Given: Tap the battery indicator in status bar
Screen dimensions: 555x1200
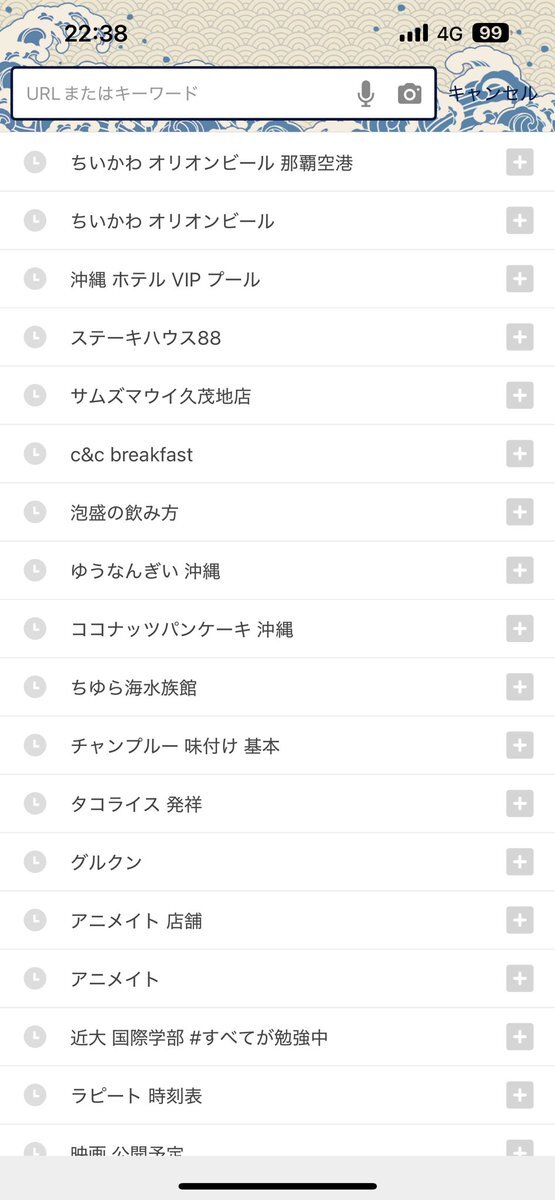Looking at the screenshot, I should point(490,33).
